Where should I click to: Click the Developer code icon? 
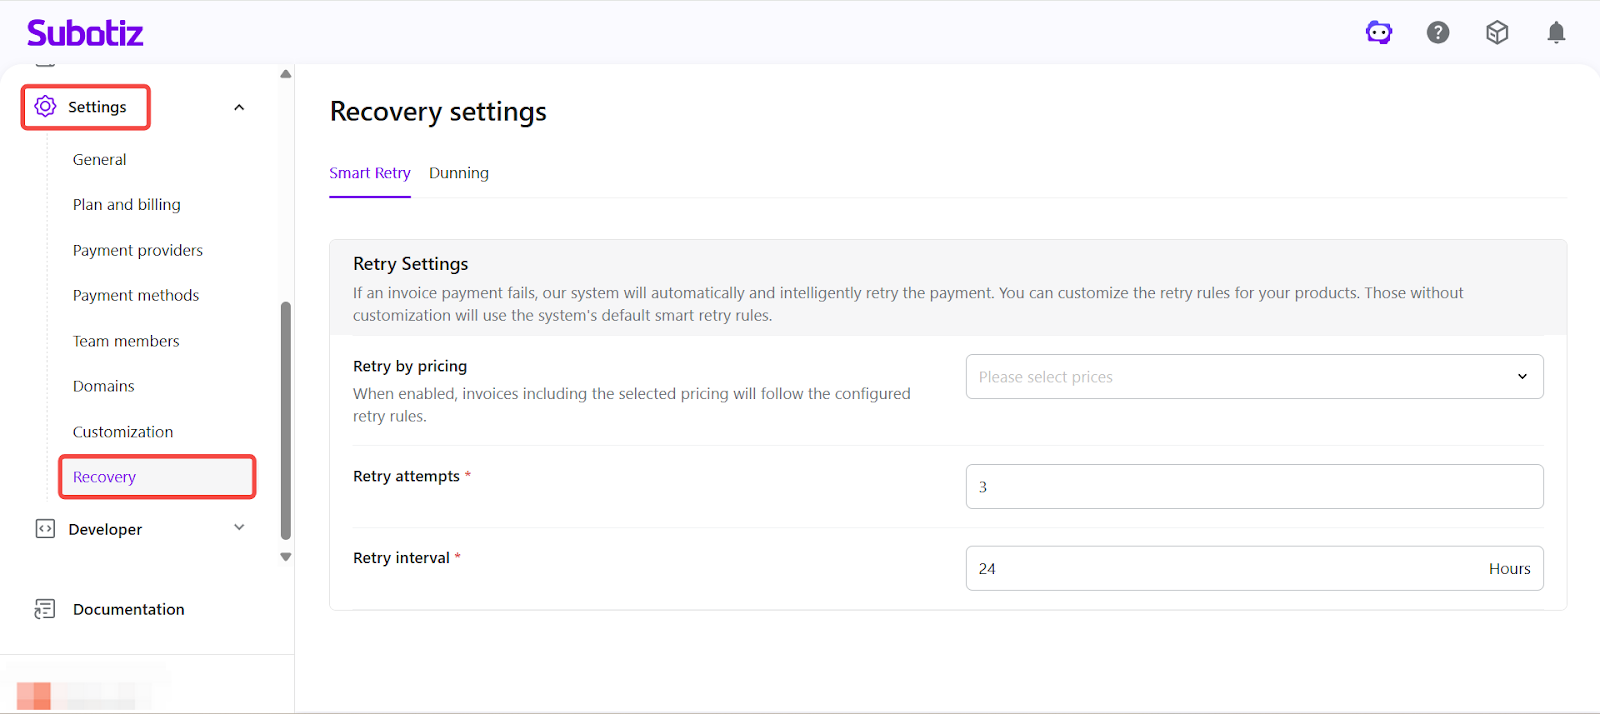pos(45,529)
